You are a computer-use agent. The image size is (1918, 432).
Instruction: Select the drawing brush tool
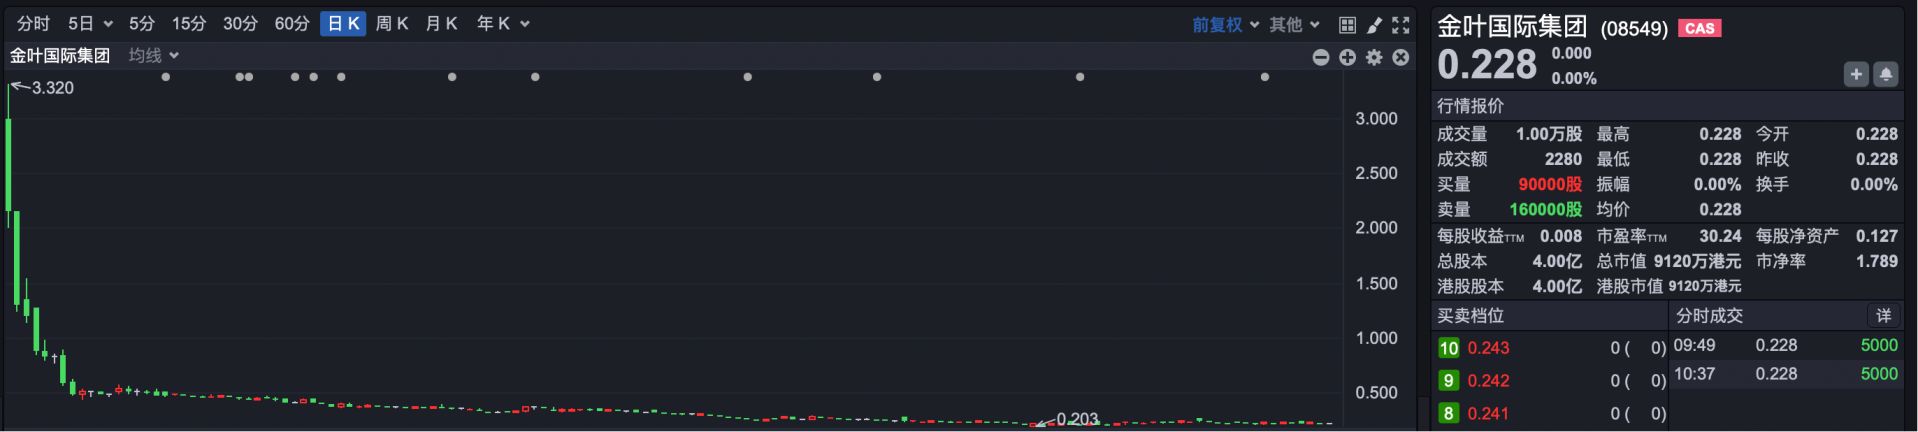pos(1374,25)
